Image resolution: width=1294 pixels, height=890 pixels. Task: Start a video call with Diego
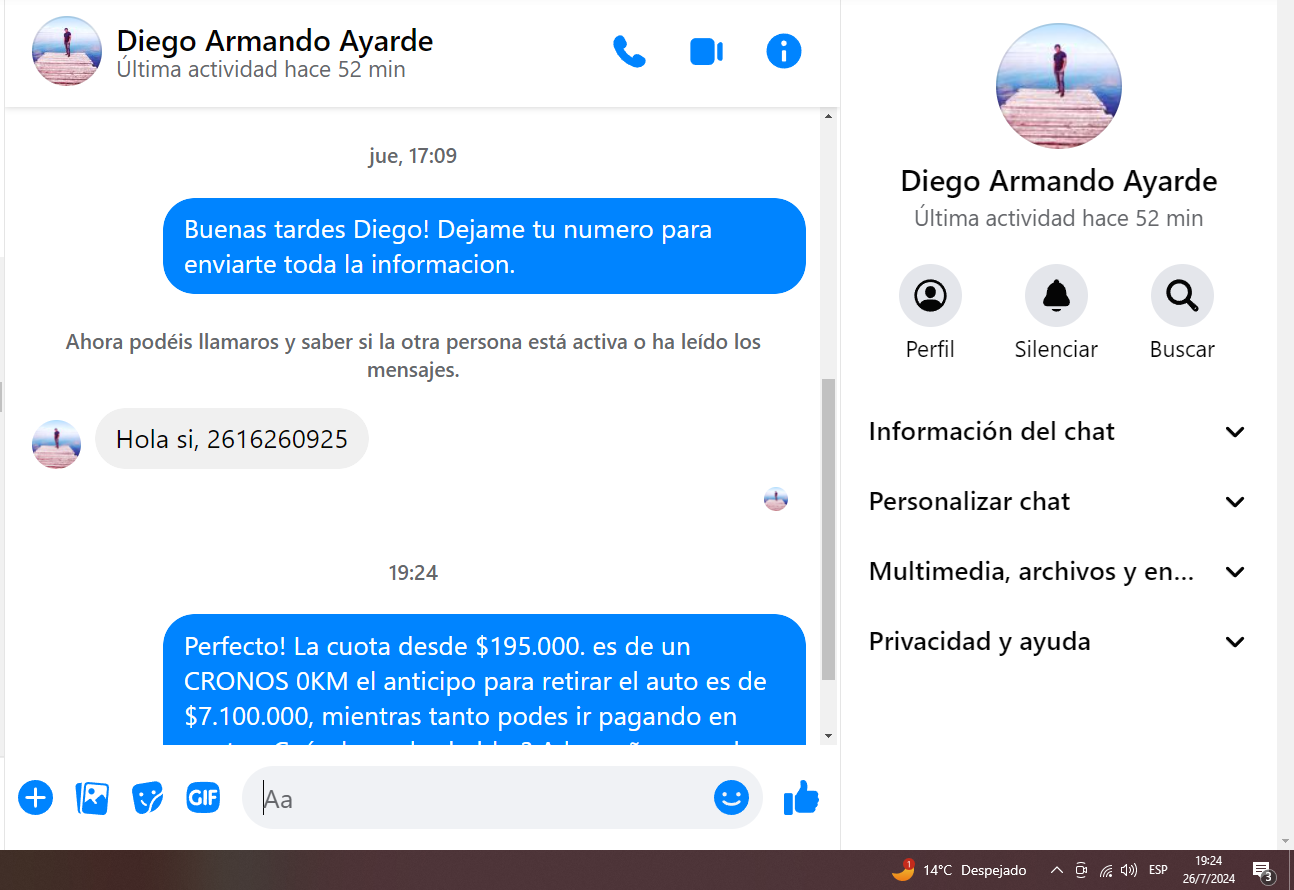pos(706,51)
